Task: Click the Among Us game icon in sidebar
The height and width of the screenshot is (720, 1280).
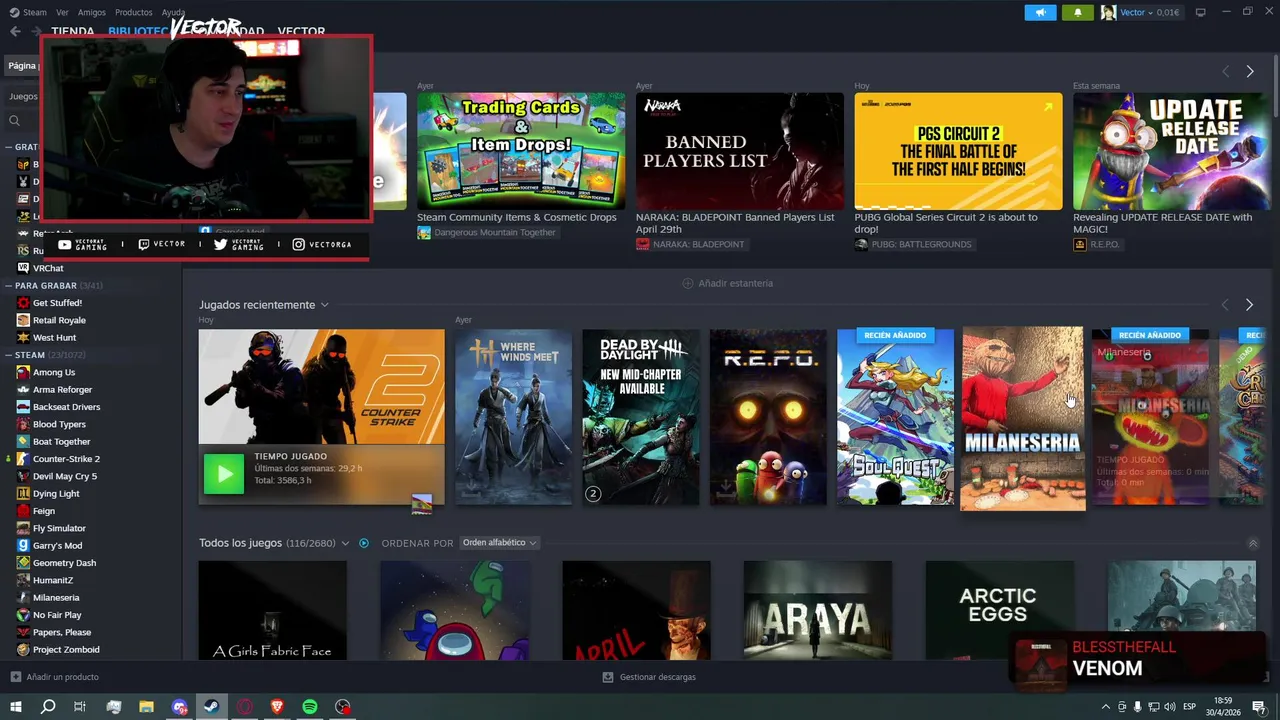Action: tap(23, 372)
